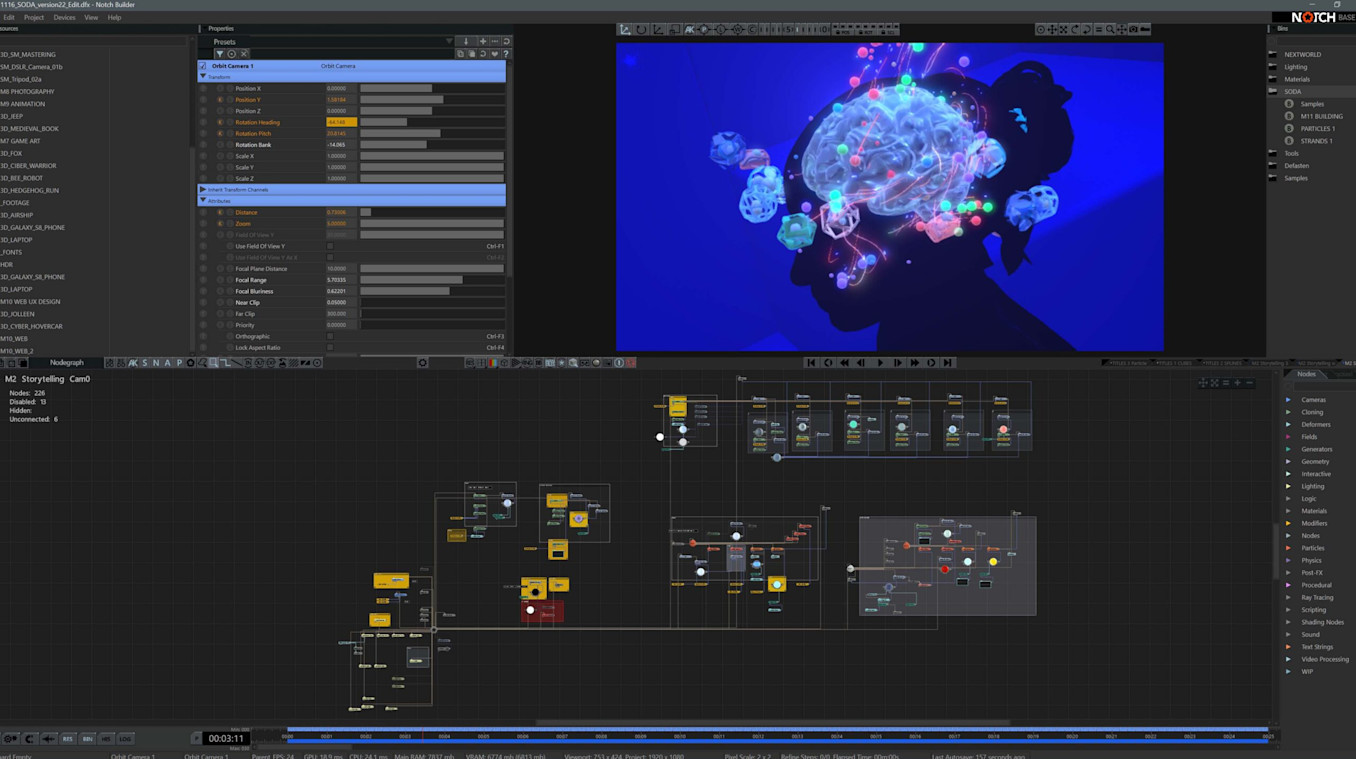Image resolution: width=1356 pixels, height=759 pixels.
Task: Open the Devices menu
Action: [64, 17]
